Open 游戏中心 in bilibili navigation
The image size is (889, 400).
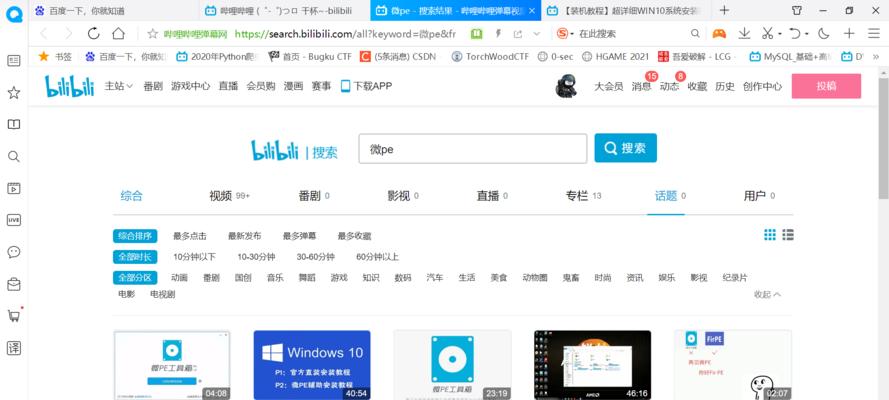click(x=190, y=86)
